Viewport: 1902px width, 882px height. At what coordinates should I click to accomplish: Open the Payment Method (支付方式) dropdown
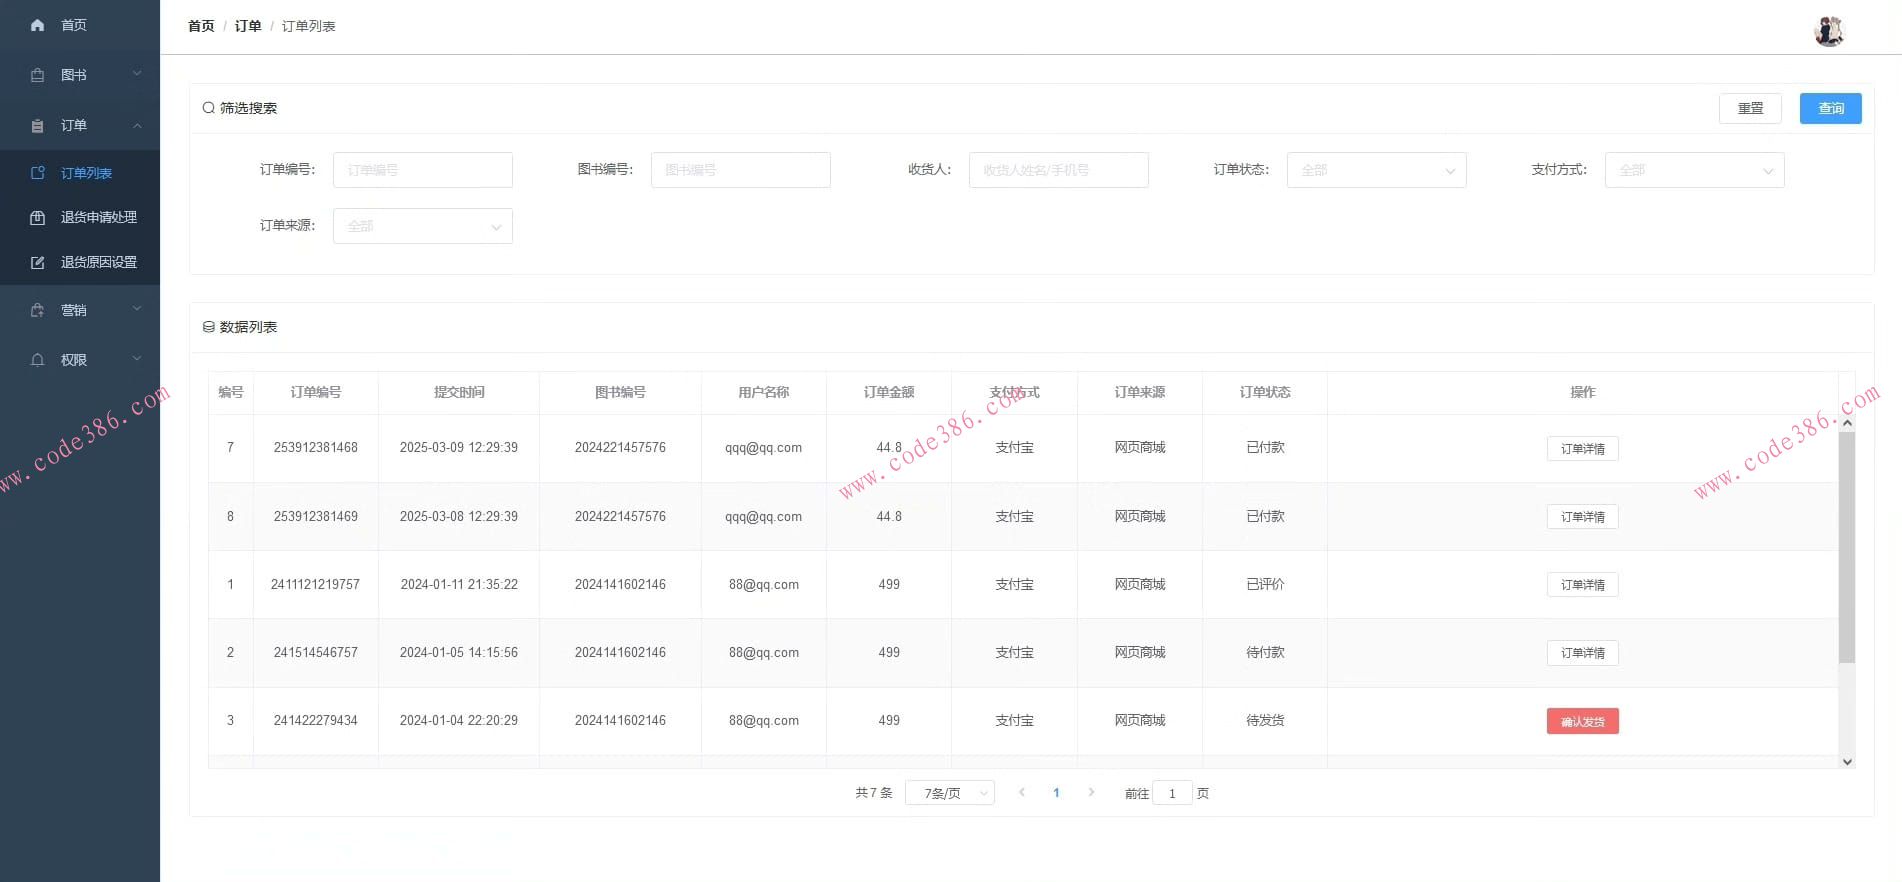coord(1694,170)
